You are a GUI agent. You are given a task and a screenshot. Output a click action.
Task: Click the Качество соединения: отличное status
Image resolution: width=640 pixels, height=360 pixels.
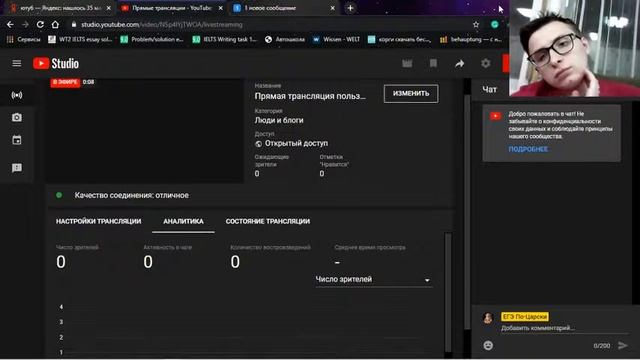[131, 196]
